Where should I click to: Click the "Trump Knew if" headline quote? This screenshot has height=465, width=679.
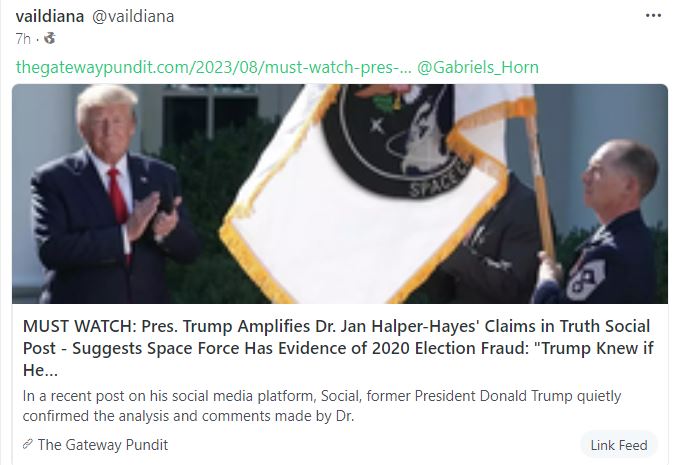click(x=593, y=349)
